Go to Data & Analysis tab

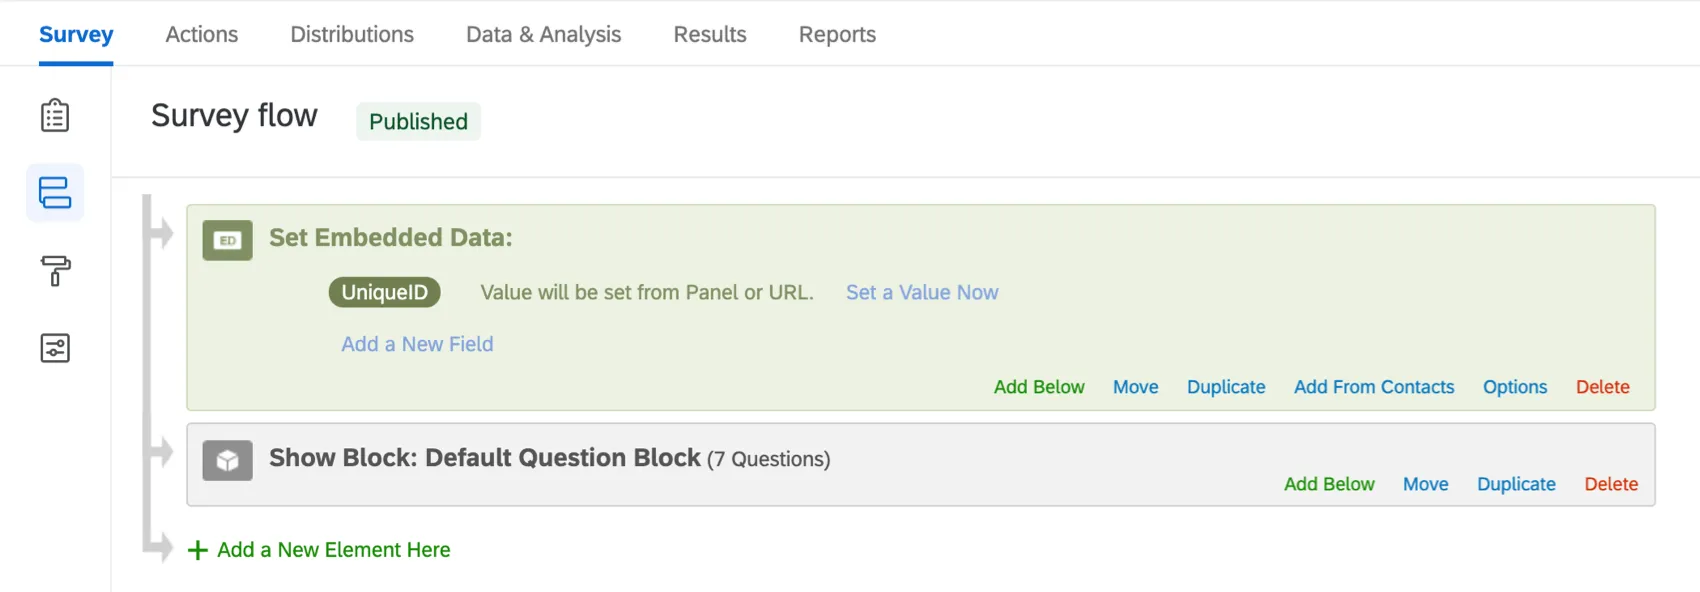click(x=543, y=34)
